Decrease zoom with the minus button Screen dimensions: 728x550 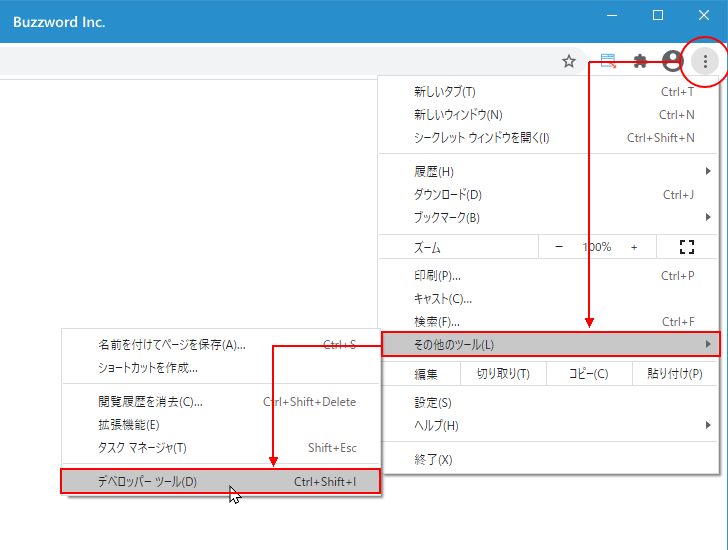pyautogui.click(x=559, y=247)
